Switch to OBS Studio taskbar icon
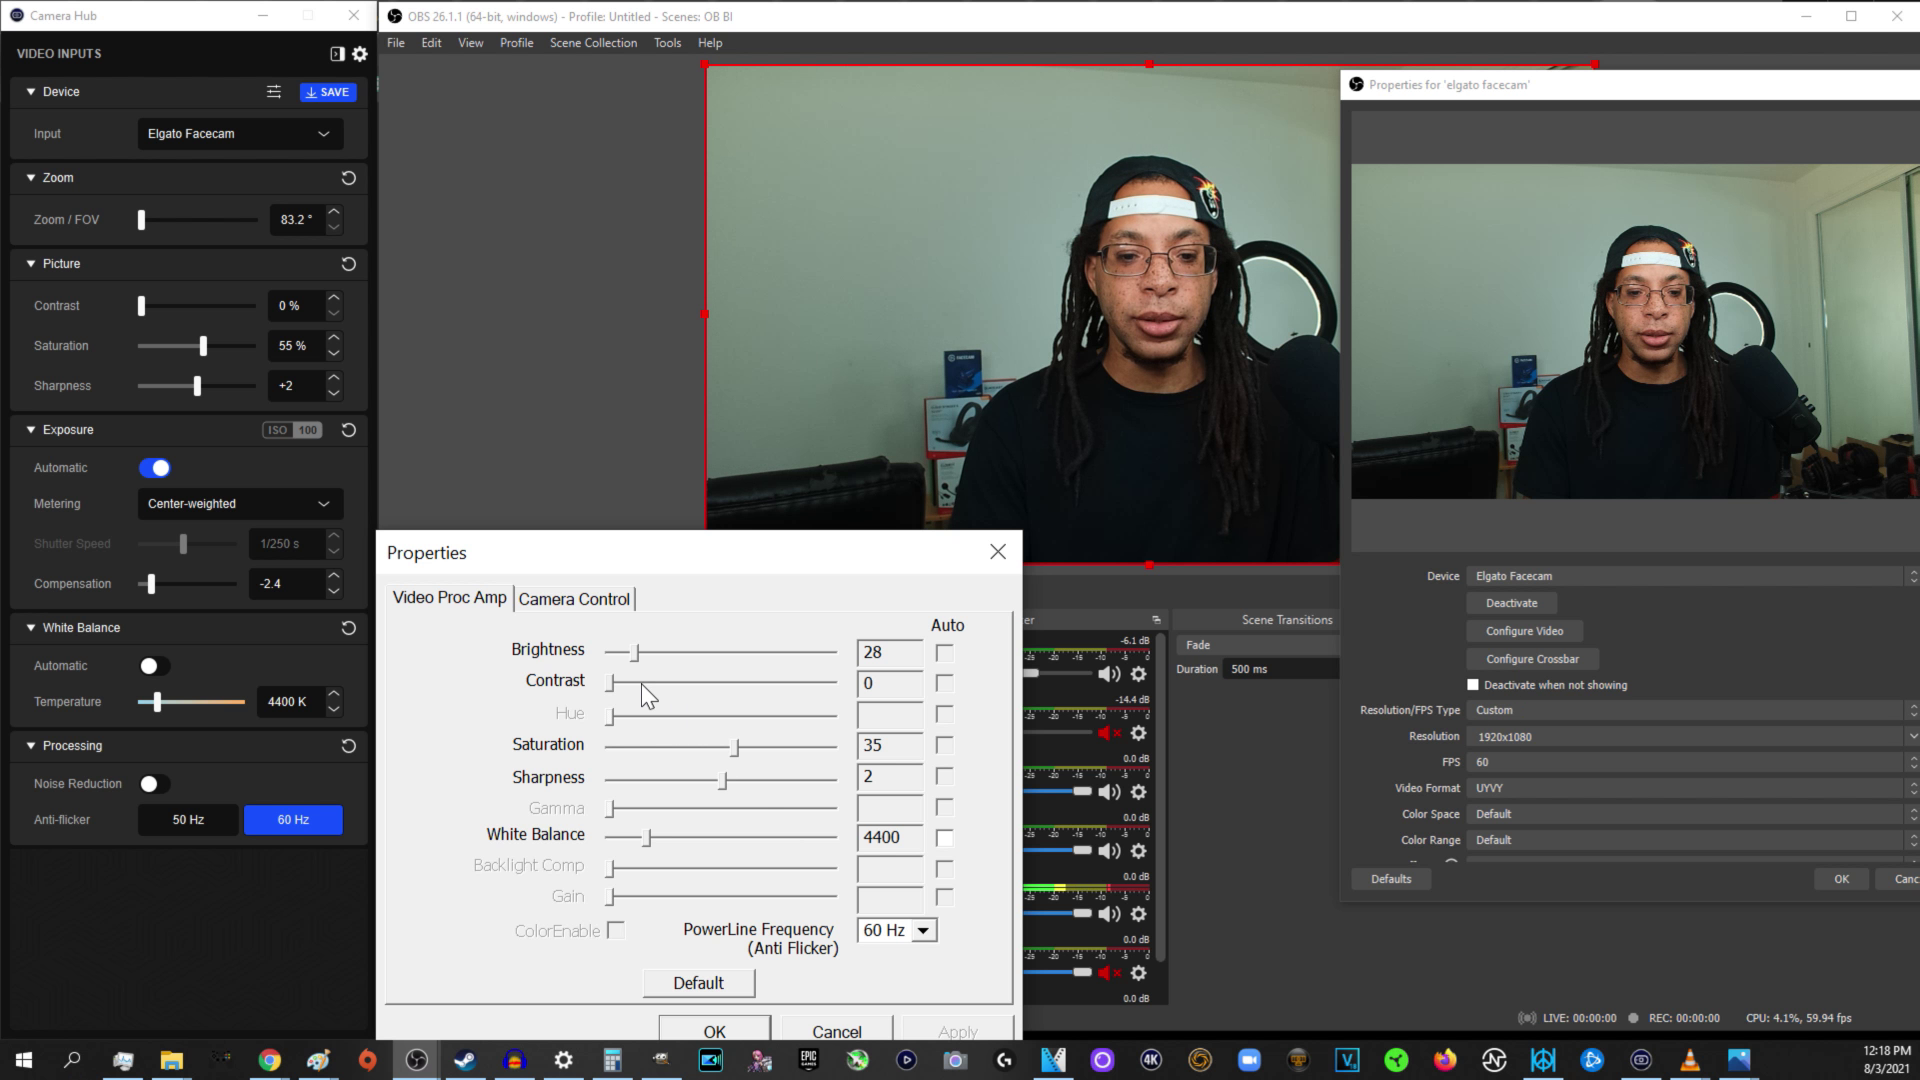The height and width of the screenshot is (1080, 1920). (416, 1060)
